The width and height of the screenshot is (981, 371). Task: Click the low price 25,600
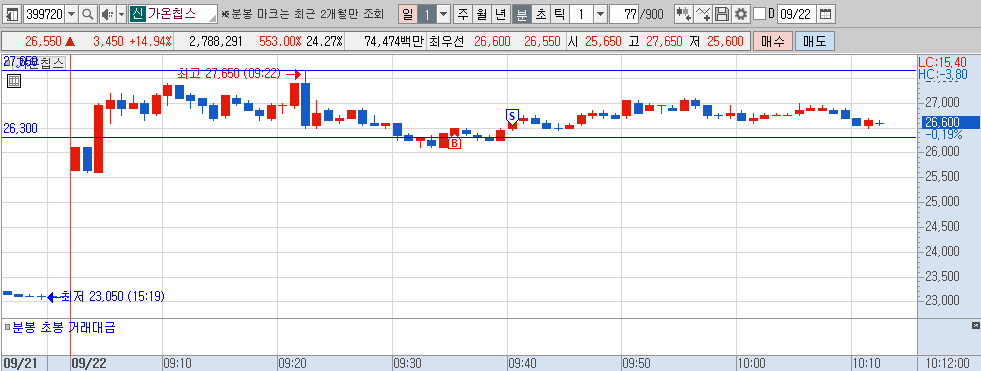[725, 42]
